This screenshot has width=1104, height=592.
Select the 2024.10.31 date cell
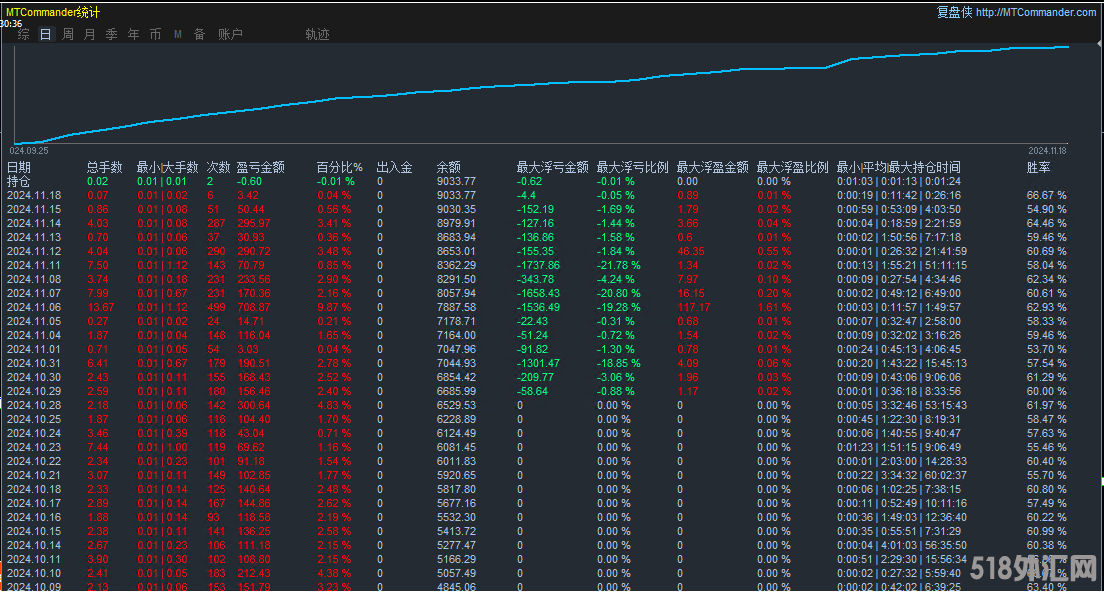34,363
